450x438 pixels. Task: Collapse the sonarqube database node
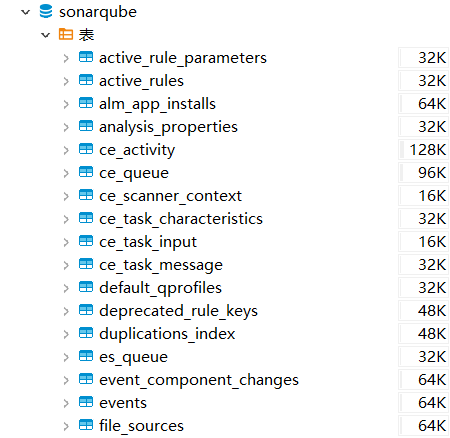[x=25, y=12]
